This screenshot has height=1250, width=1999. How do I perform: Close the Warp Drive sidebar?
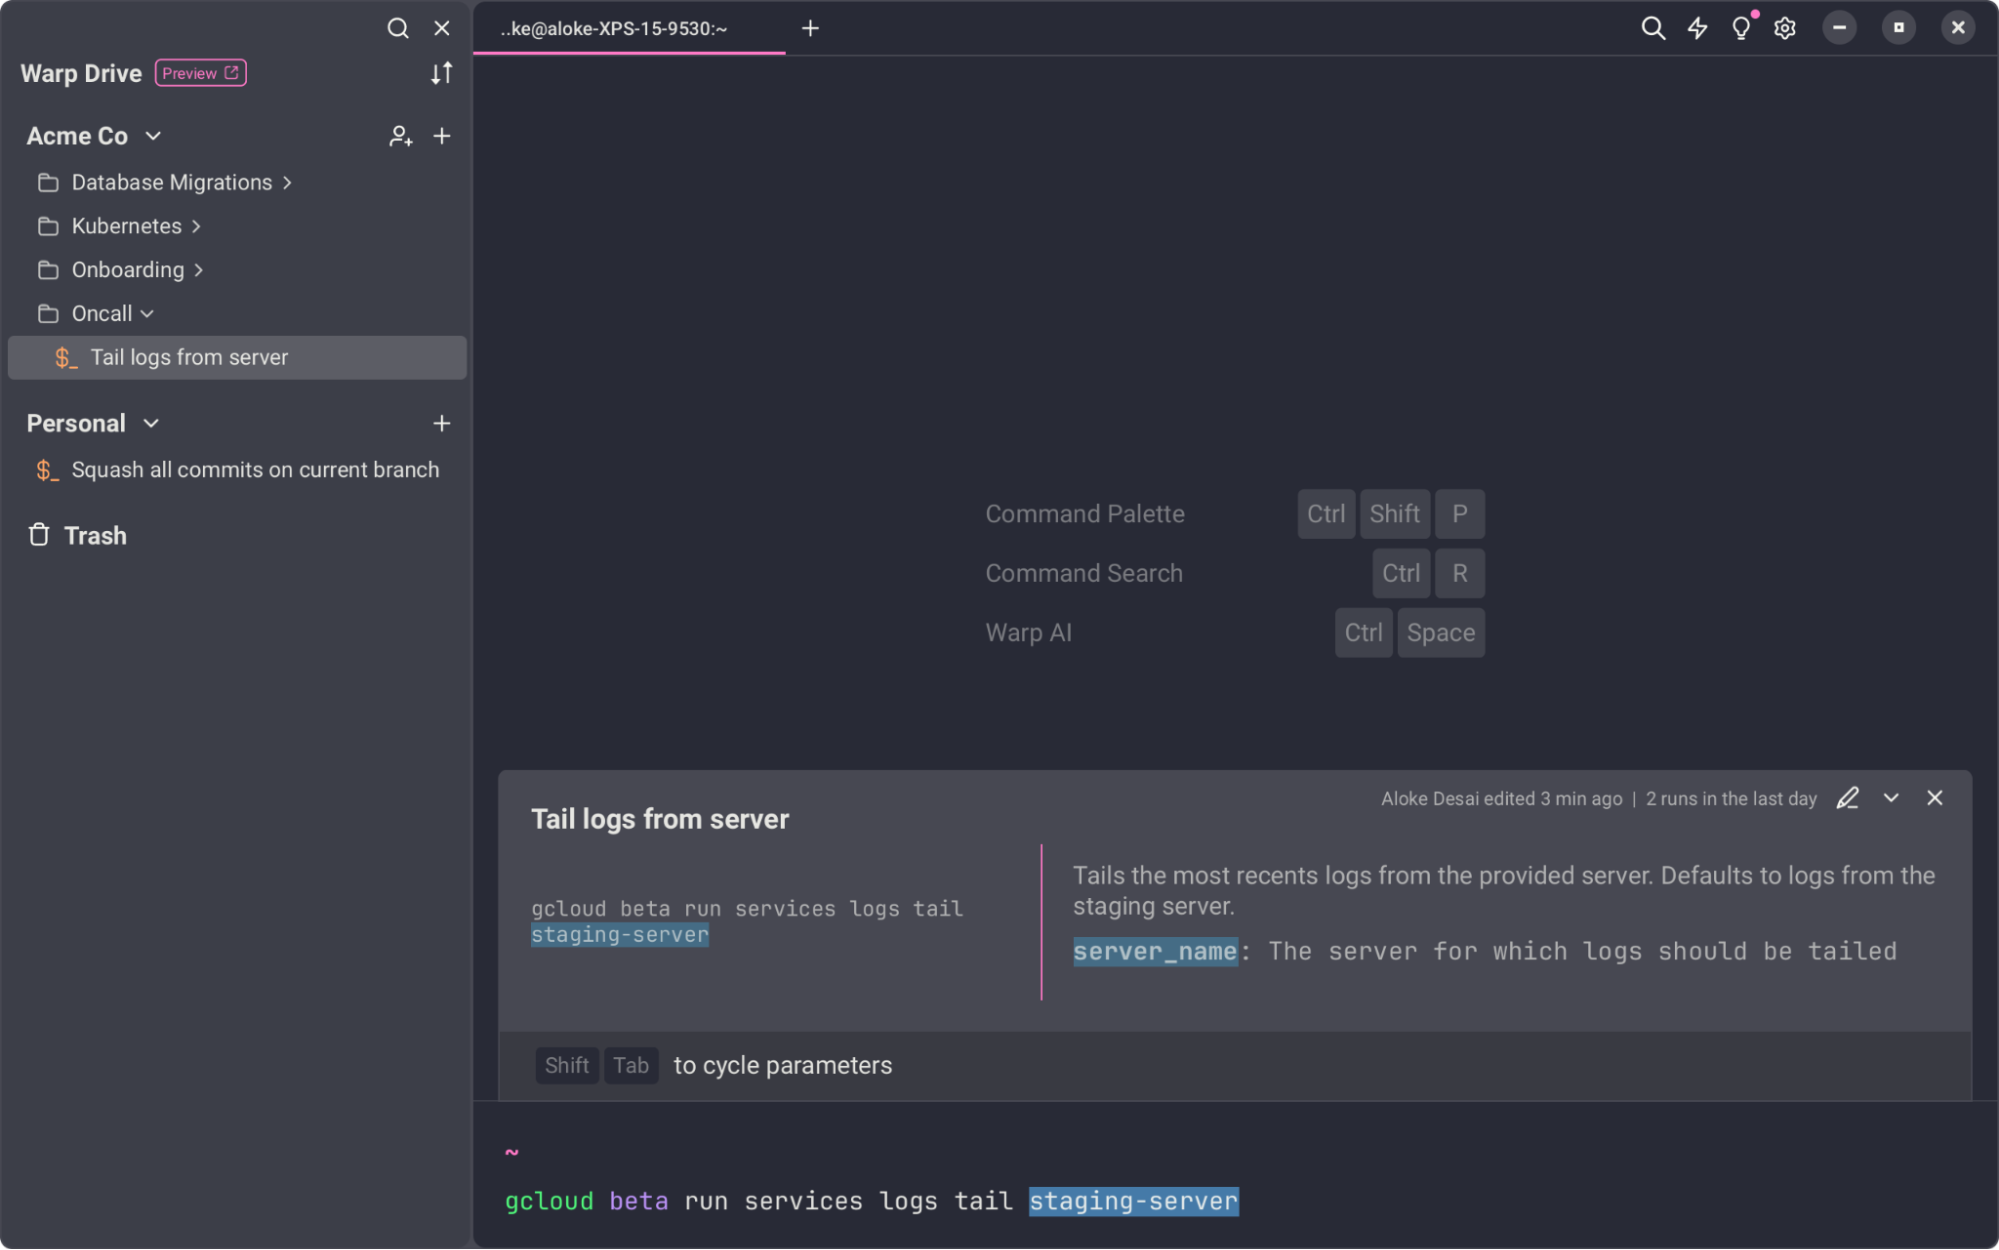point(442,28)
